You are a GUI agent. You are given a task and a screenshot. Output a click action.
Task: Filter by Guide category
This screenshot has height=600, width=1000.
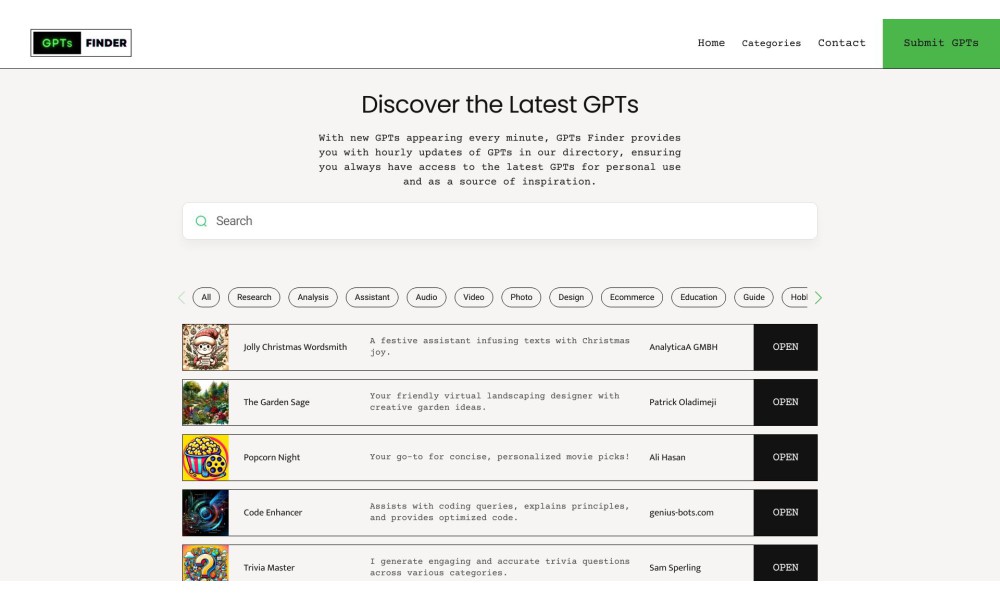[x=753, y=297]
